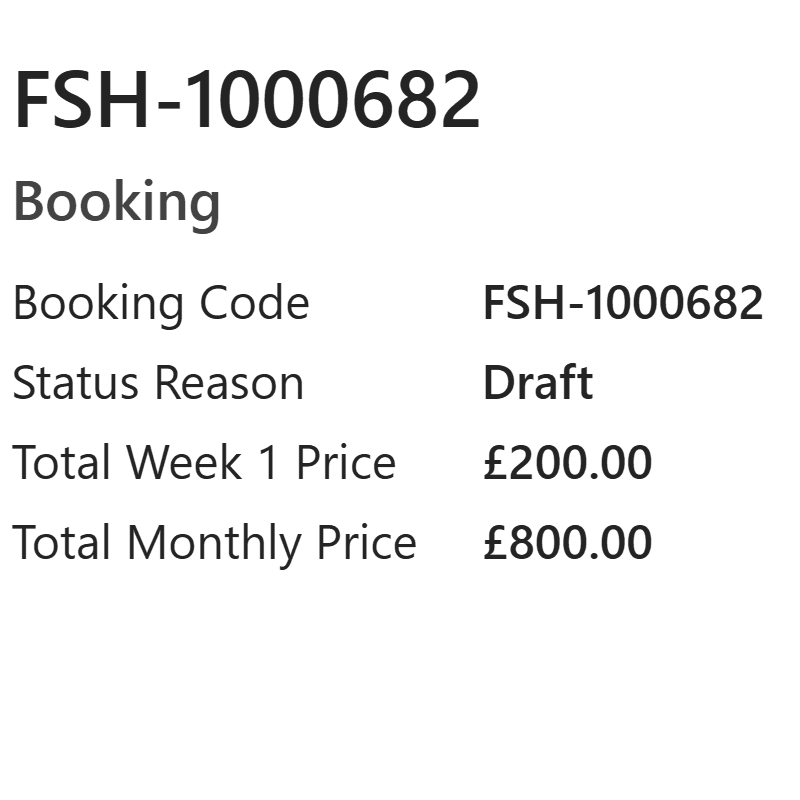The width and height of the screenshot is (800, 800).
Task: Select the £200.00 price value
Action: coord(567,463)
